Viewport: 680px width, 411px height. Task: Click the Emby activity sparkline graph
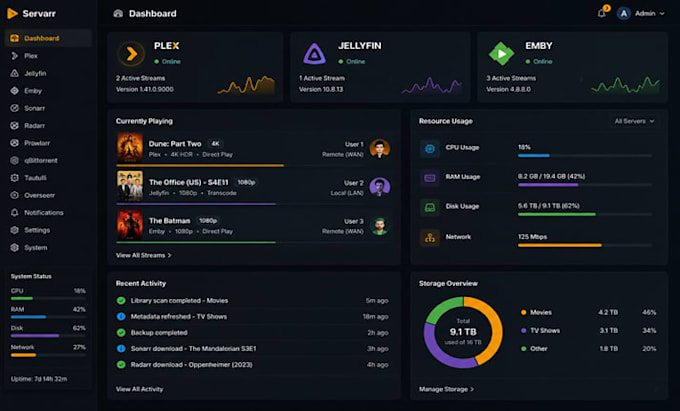tap(625, 85)
